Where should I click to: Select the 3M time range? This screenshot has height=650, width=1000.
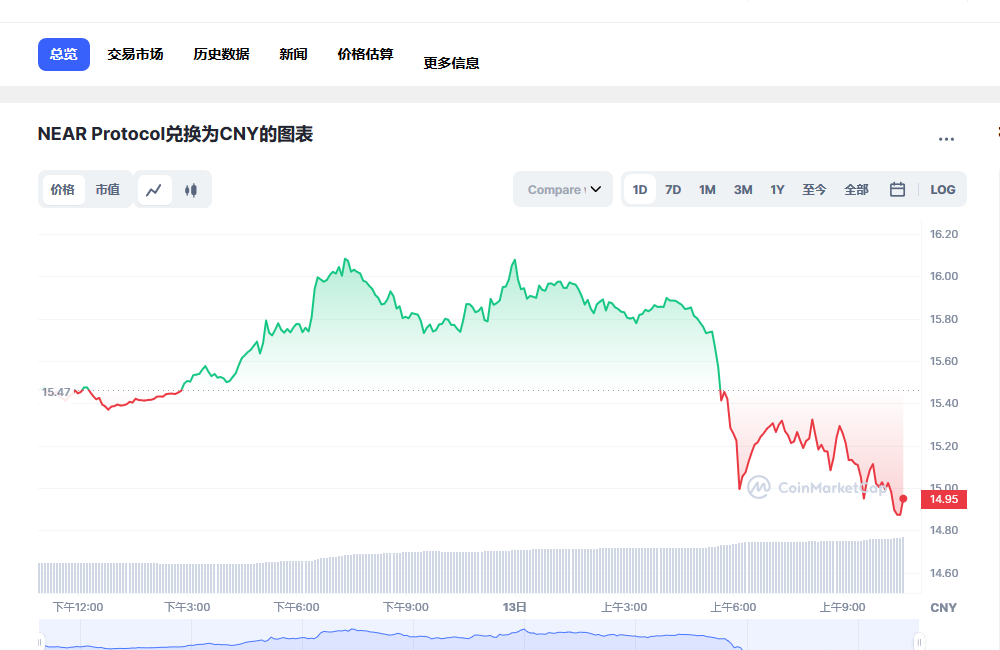tap(743, 189)
